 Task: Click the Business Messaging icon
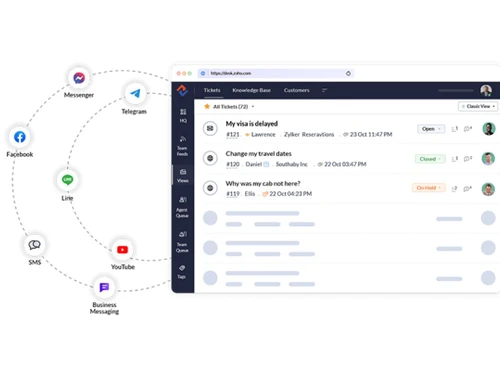coord(104,287)
